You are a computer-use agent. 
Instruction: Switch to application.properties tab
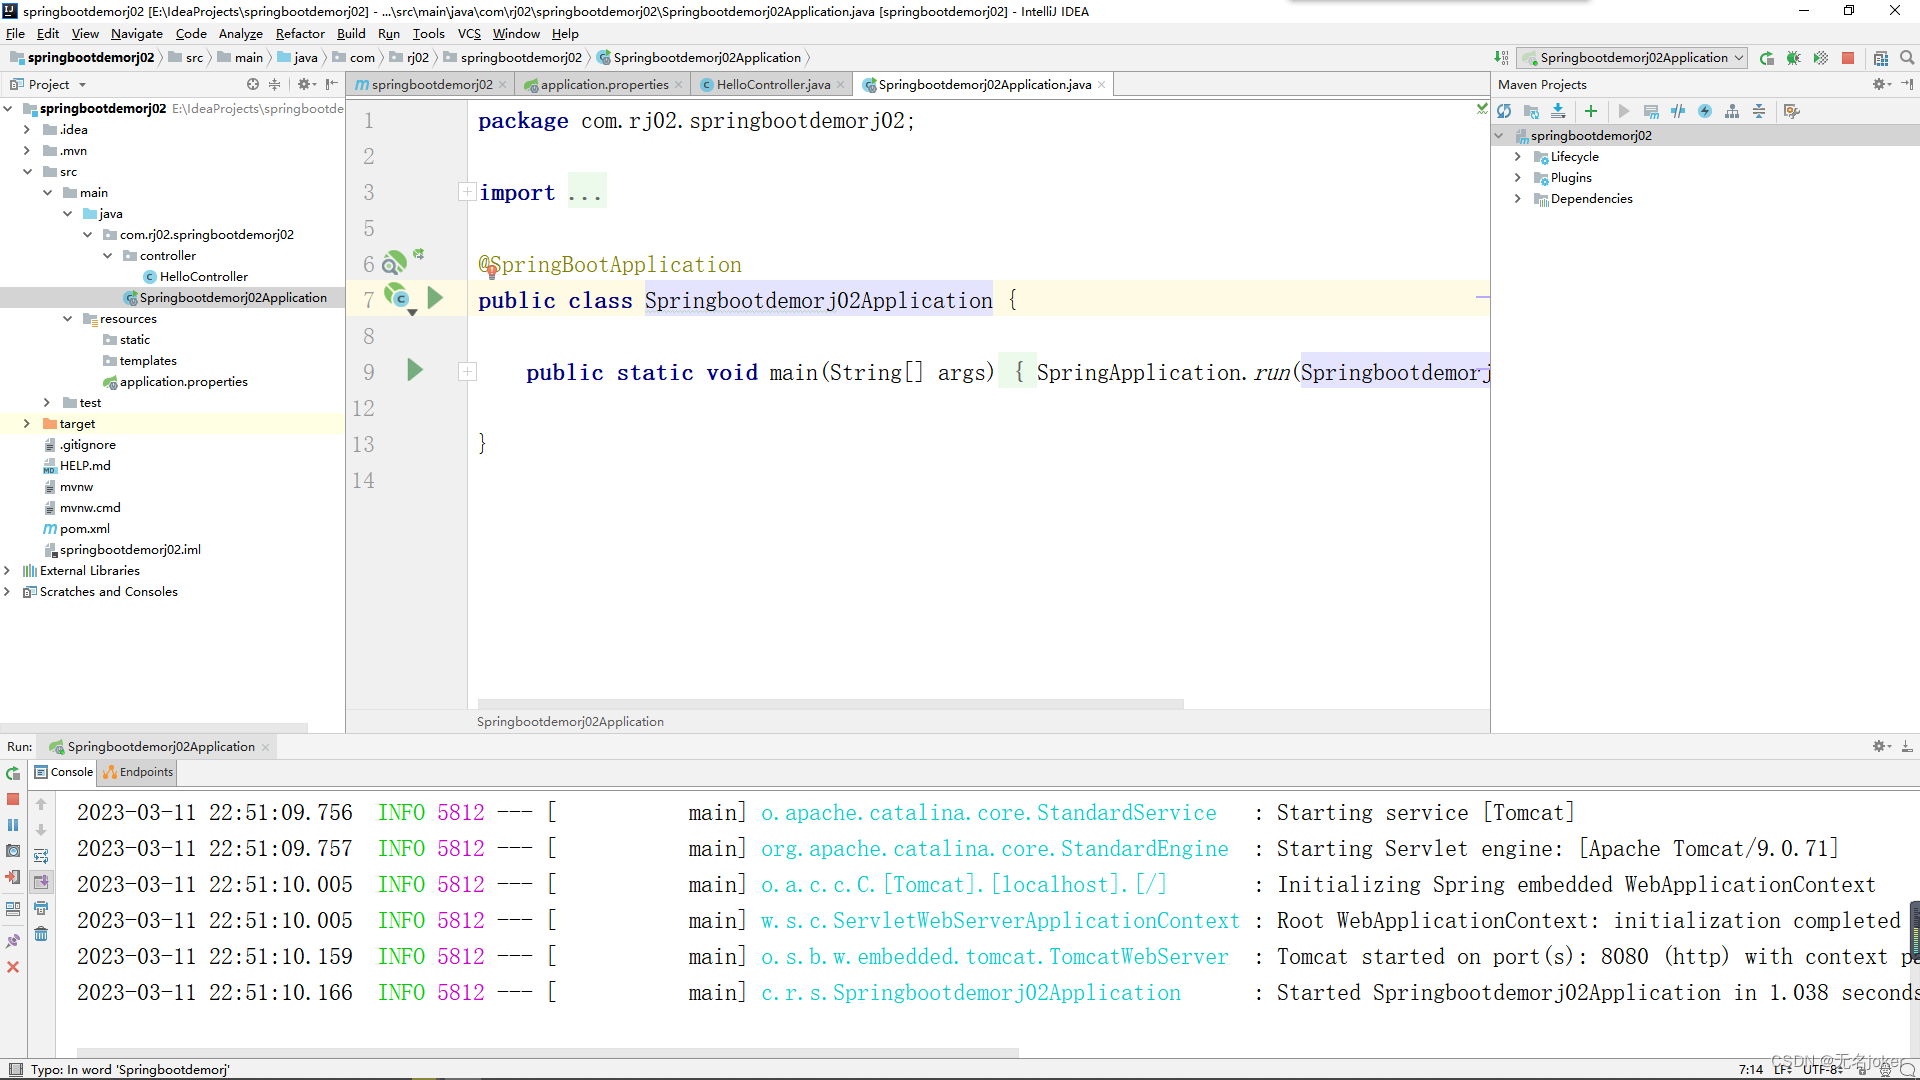(x=604, y=85)
